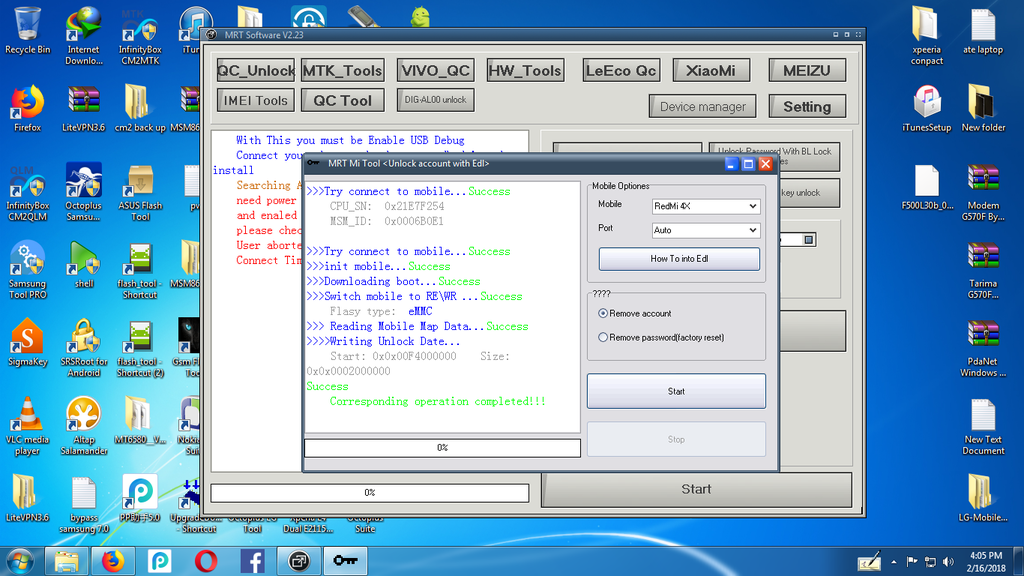Select Remove password (factory reset) option
This screenshot has width=1024, height=576.
point(603,337)
